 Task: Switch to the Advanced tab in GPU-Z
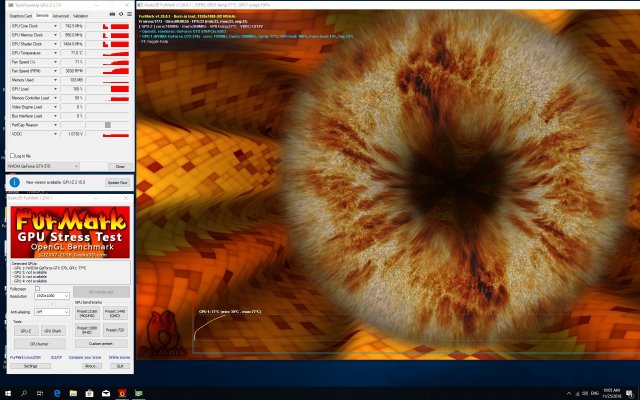[x=60, y=15]
